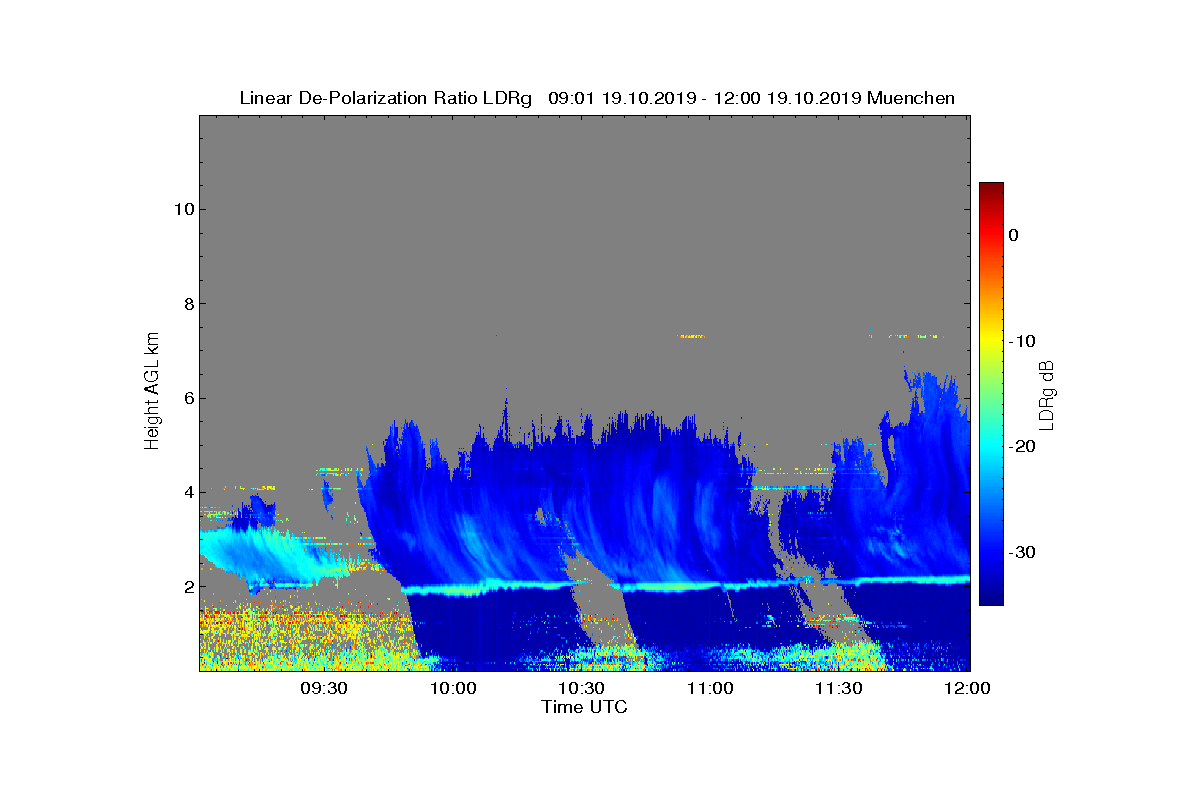Select the 'Muenchen' location text in the title
Image resolution: width=1200 pixels, height=800 pixels.
click(x=911, y=98)
